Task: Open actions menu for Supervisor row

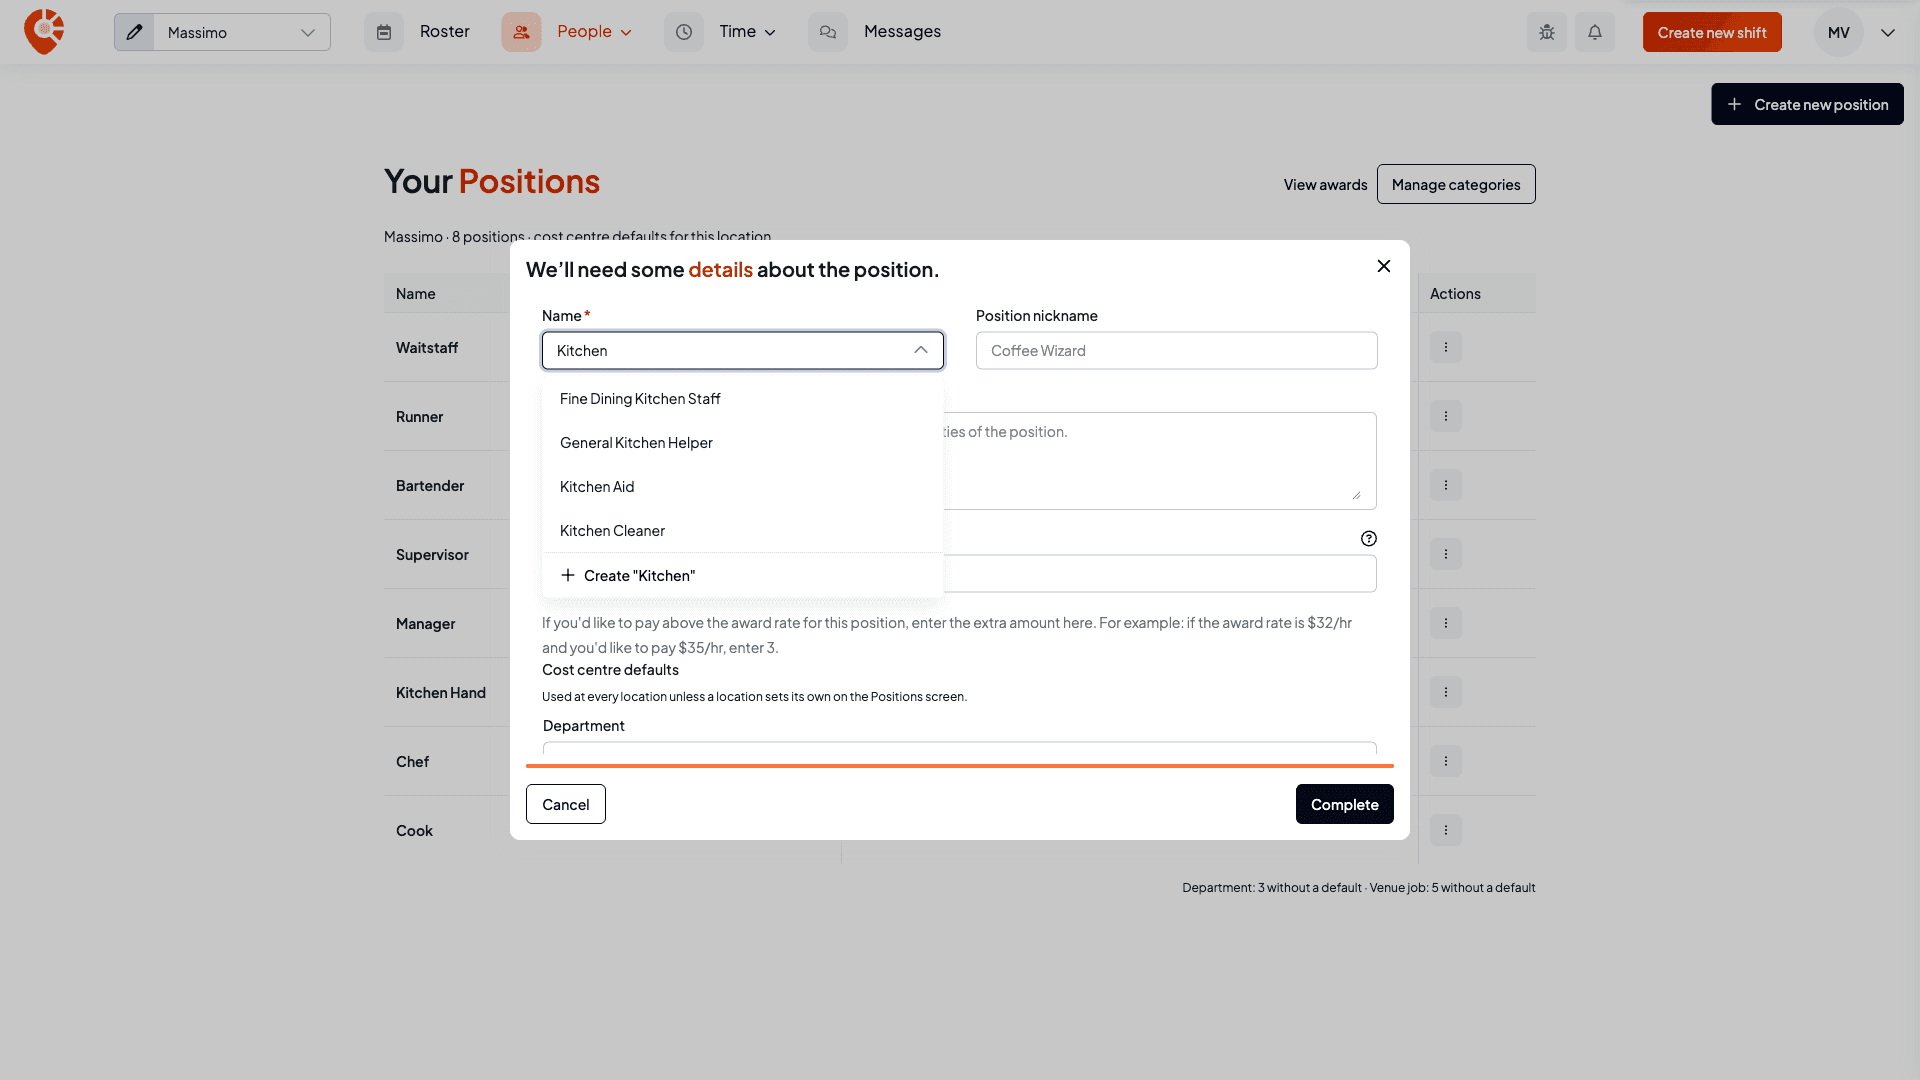Action: pyautogui.click(x=1446, y=554)
